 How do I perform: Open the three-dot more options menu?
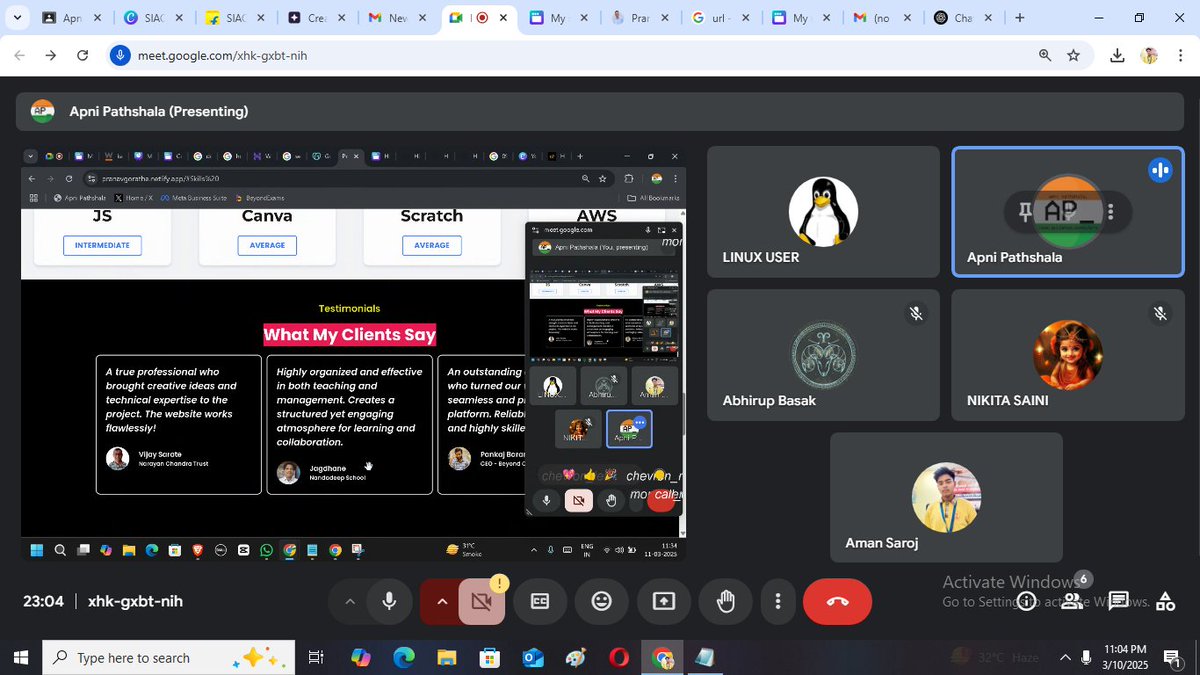click(777, 601)
